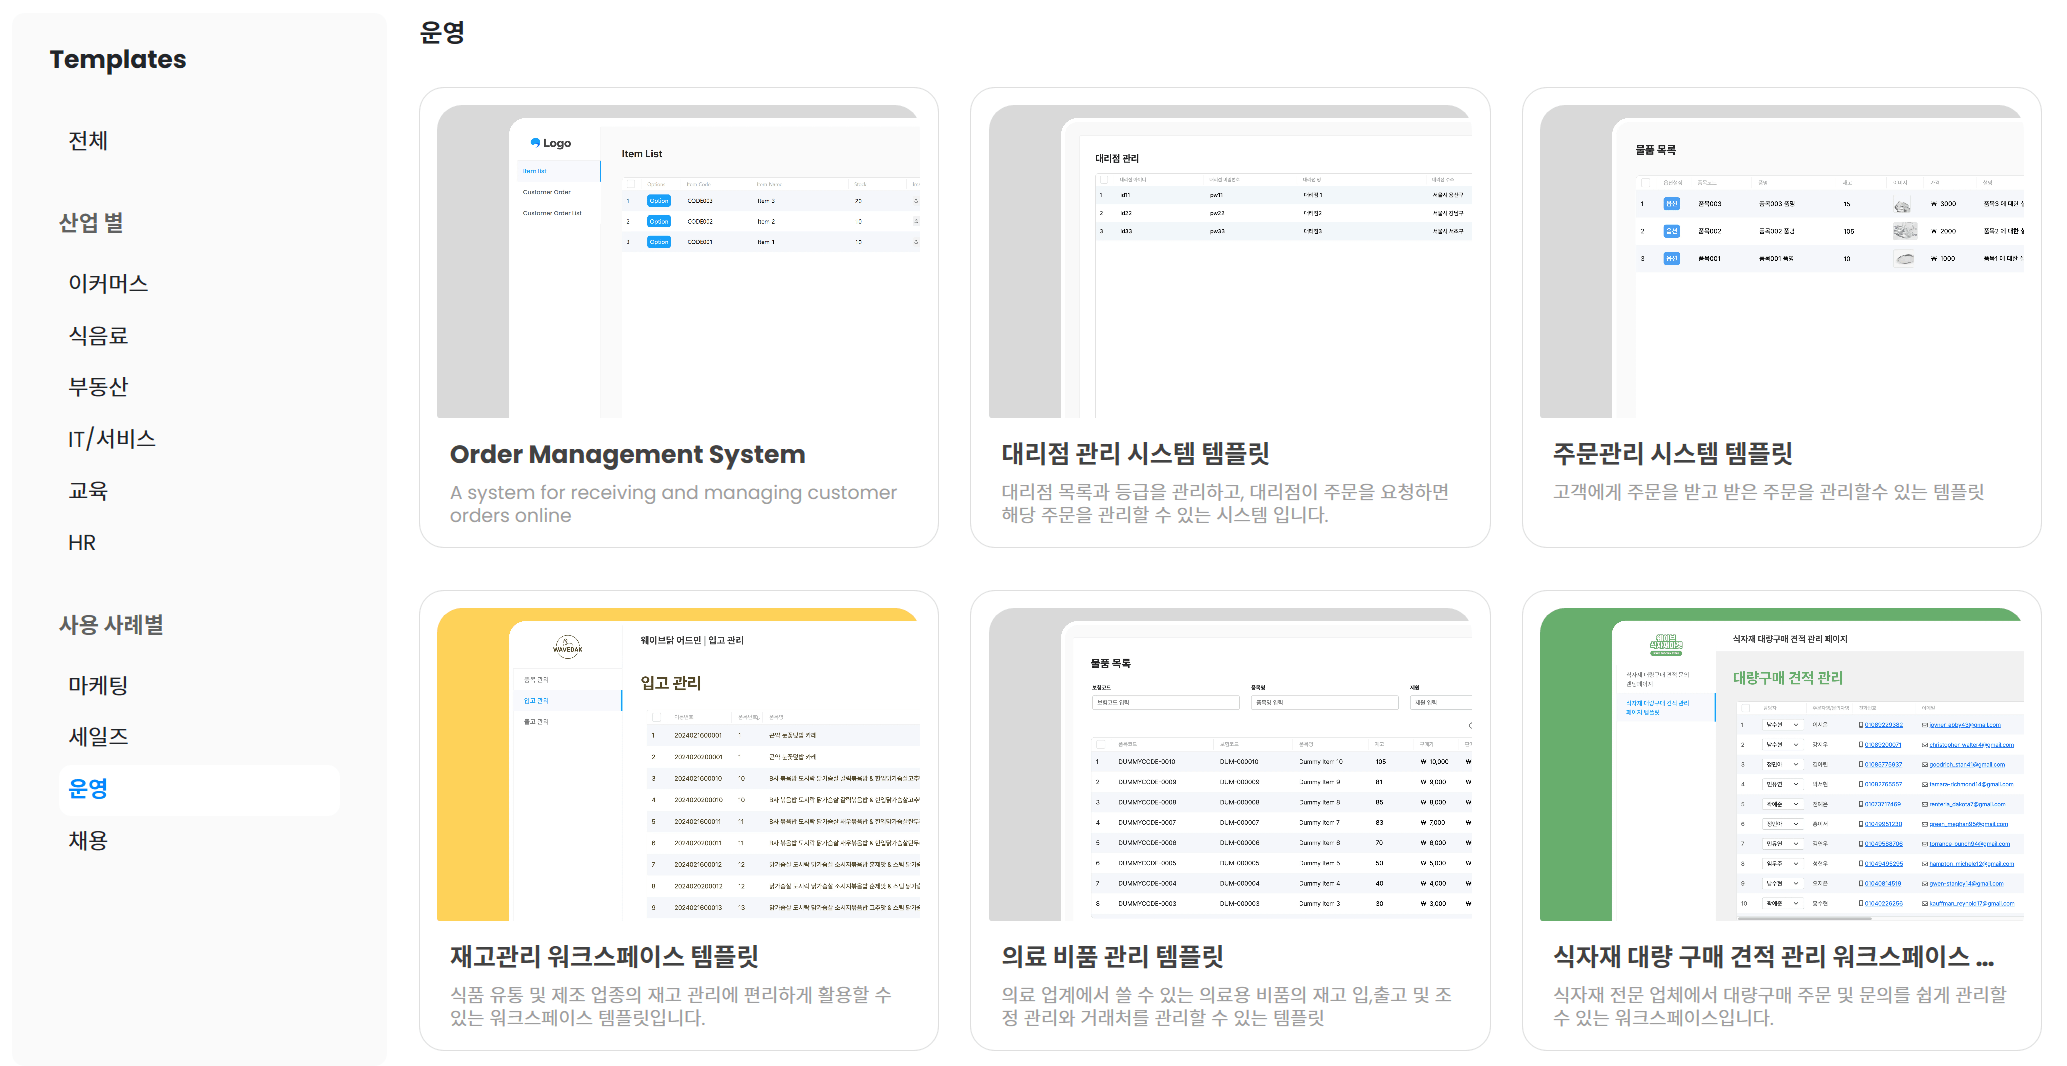
Task: Open 대리점 관리 시스템 템플릿 preview thumbnail
Action: tap(1229, 261)
